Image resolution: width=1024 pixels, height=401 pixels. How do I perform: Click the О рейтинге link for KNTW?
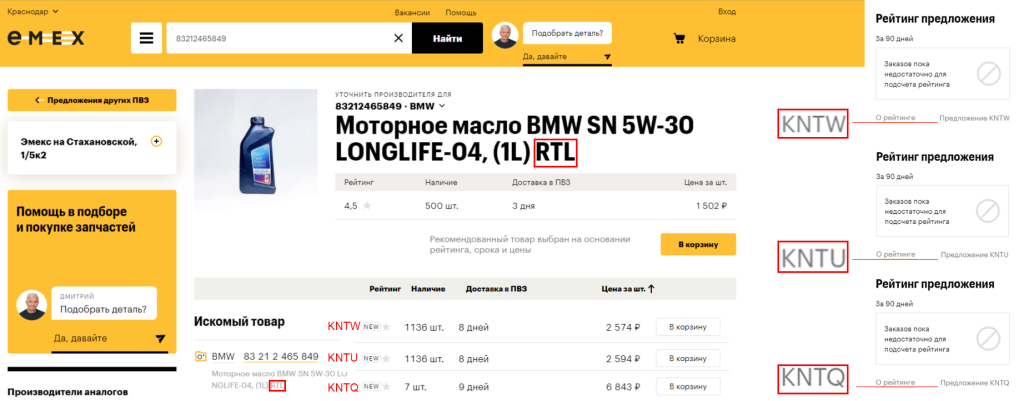coord(895,118)
